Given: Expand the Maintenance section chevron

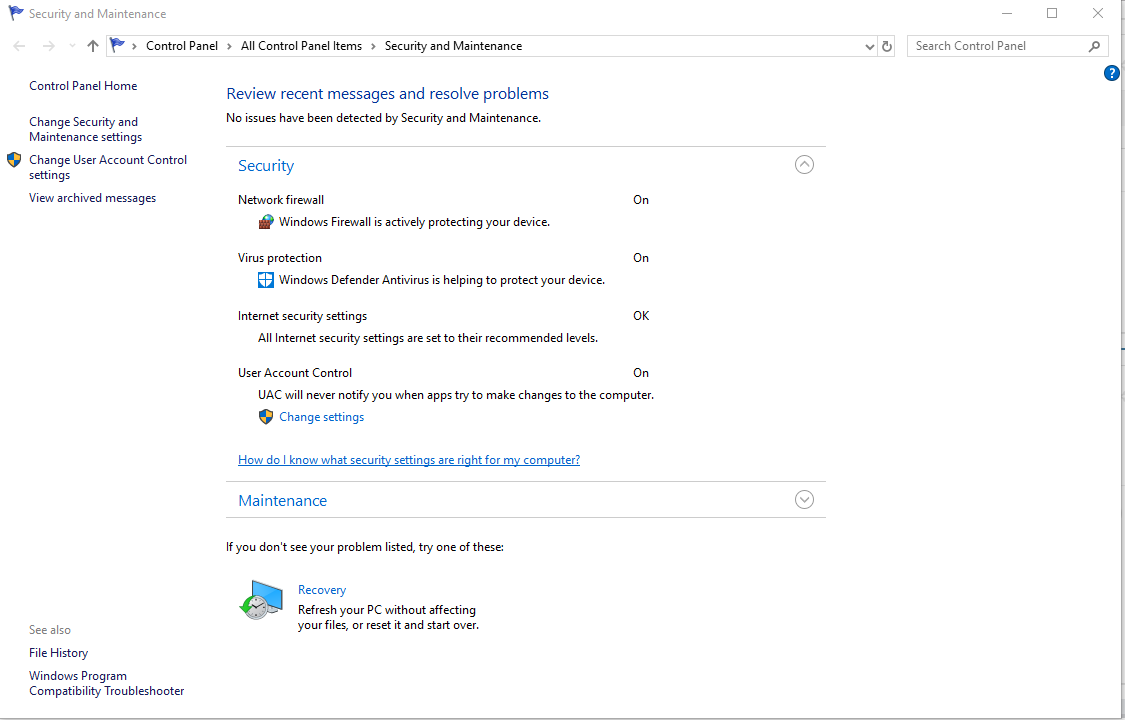Looking at the screenshot, I should 804,500.
